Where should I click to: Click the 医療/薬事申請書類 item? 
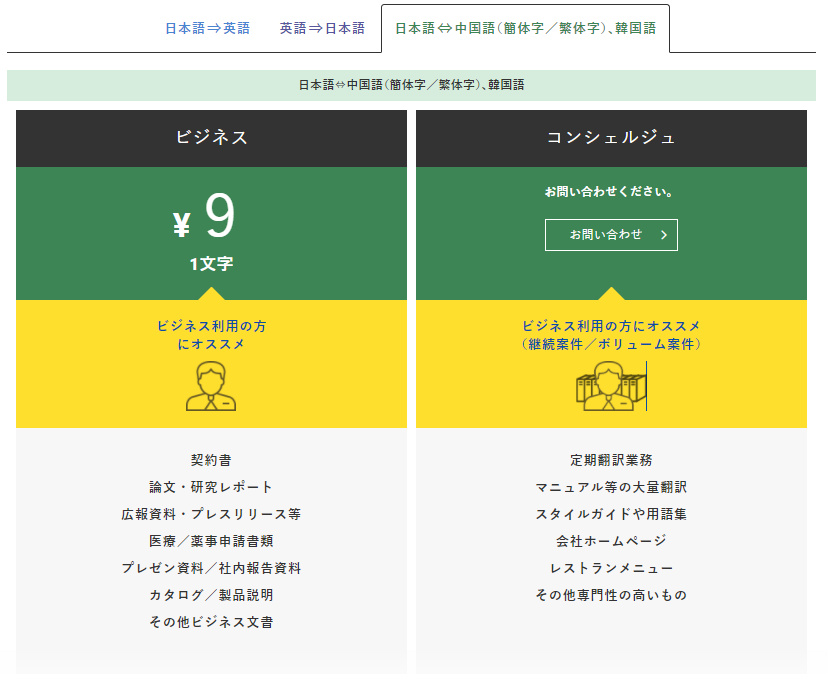coord(211,541)
